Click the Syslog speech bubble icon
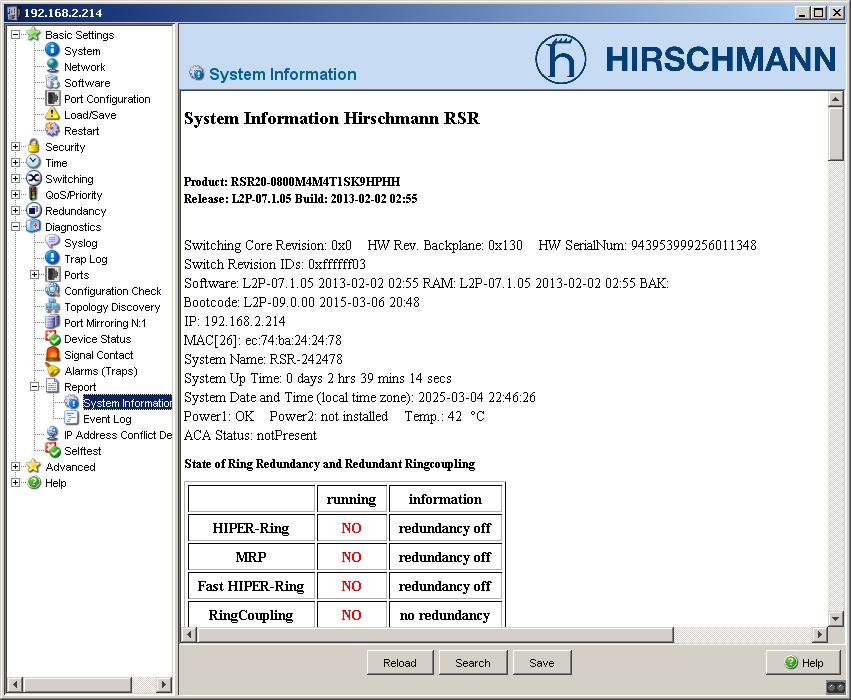 pyautogui.click(x=53, y=242)
